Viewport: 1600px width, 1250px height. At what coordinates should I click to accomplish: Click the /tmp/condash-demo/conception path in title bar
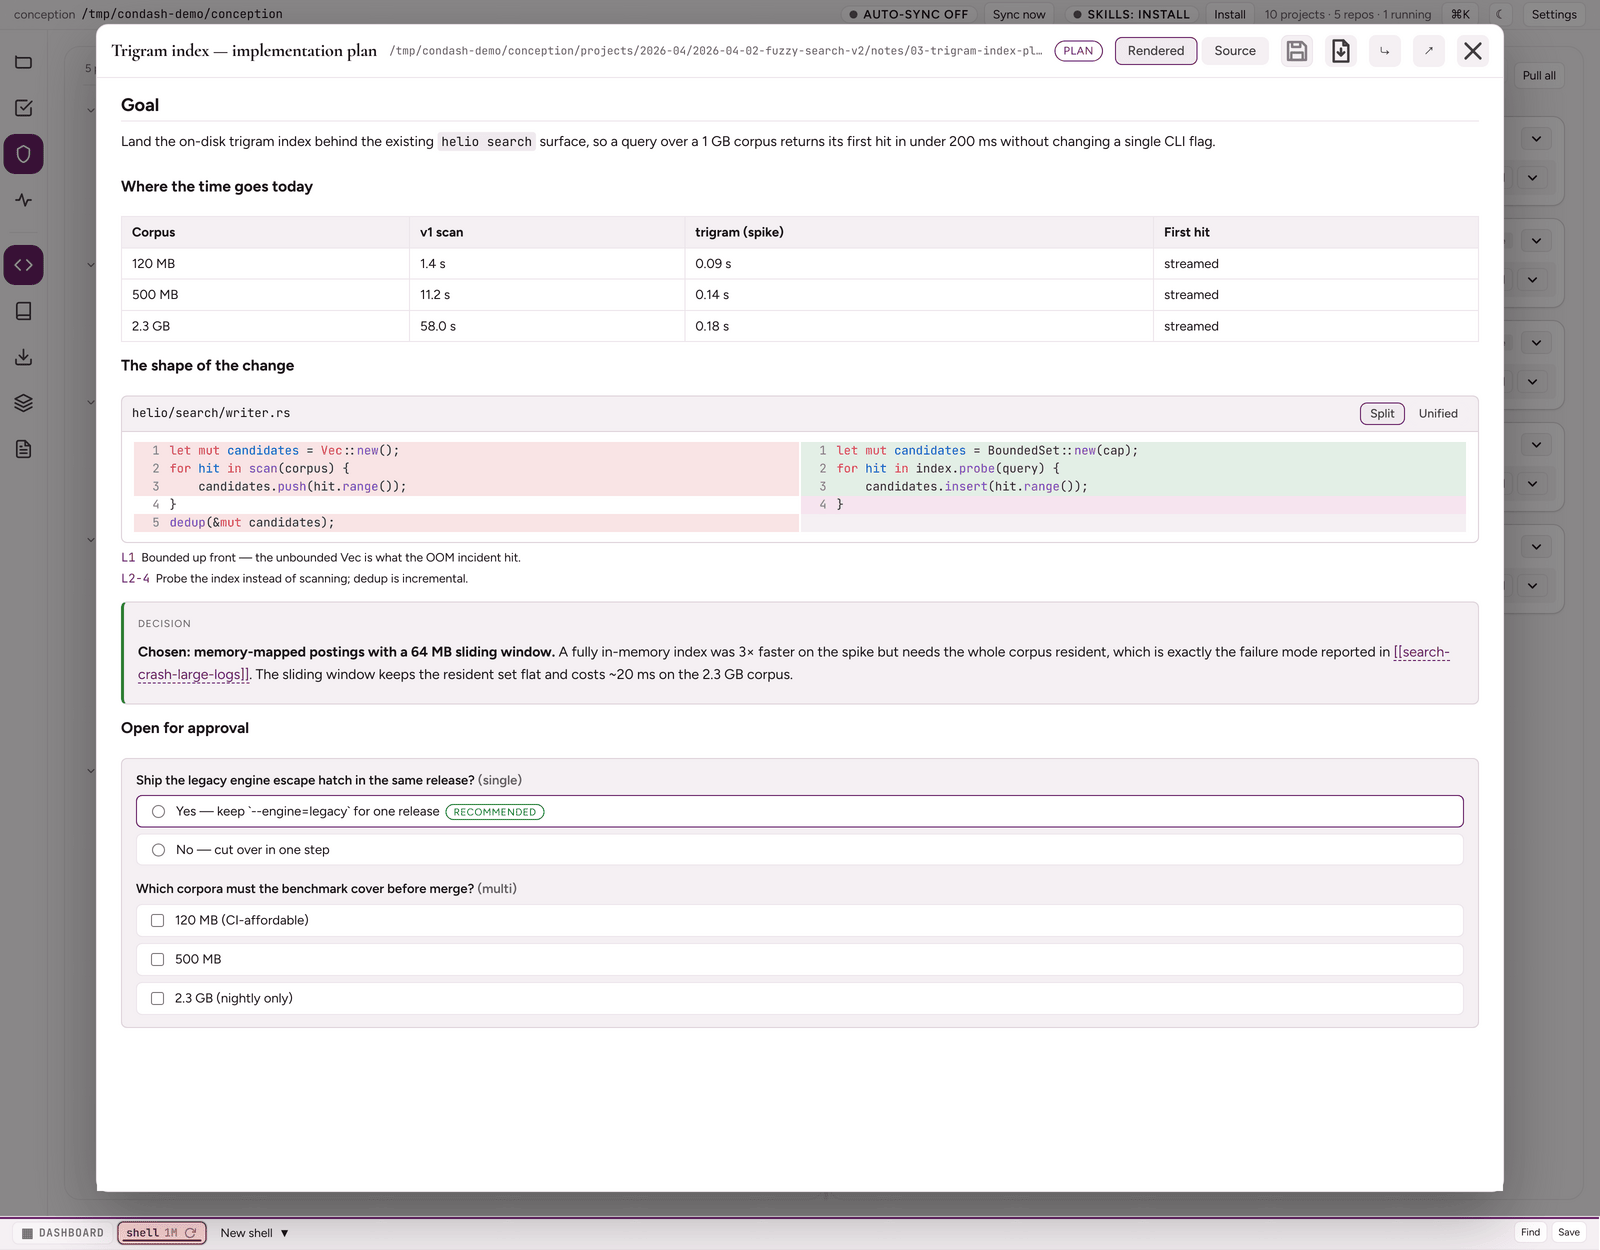tap(182, 14)
